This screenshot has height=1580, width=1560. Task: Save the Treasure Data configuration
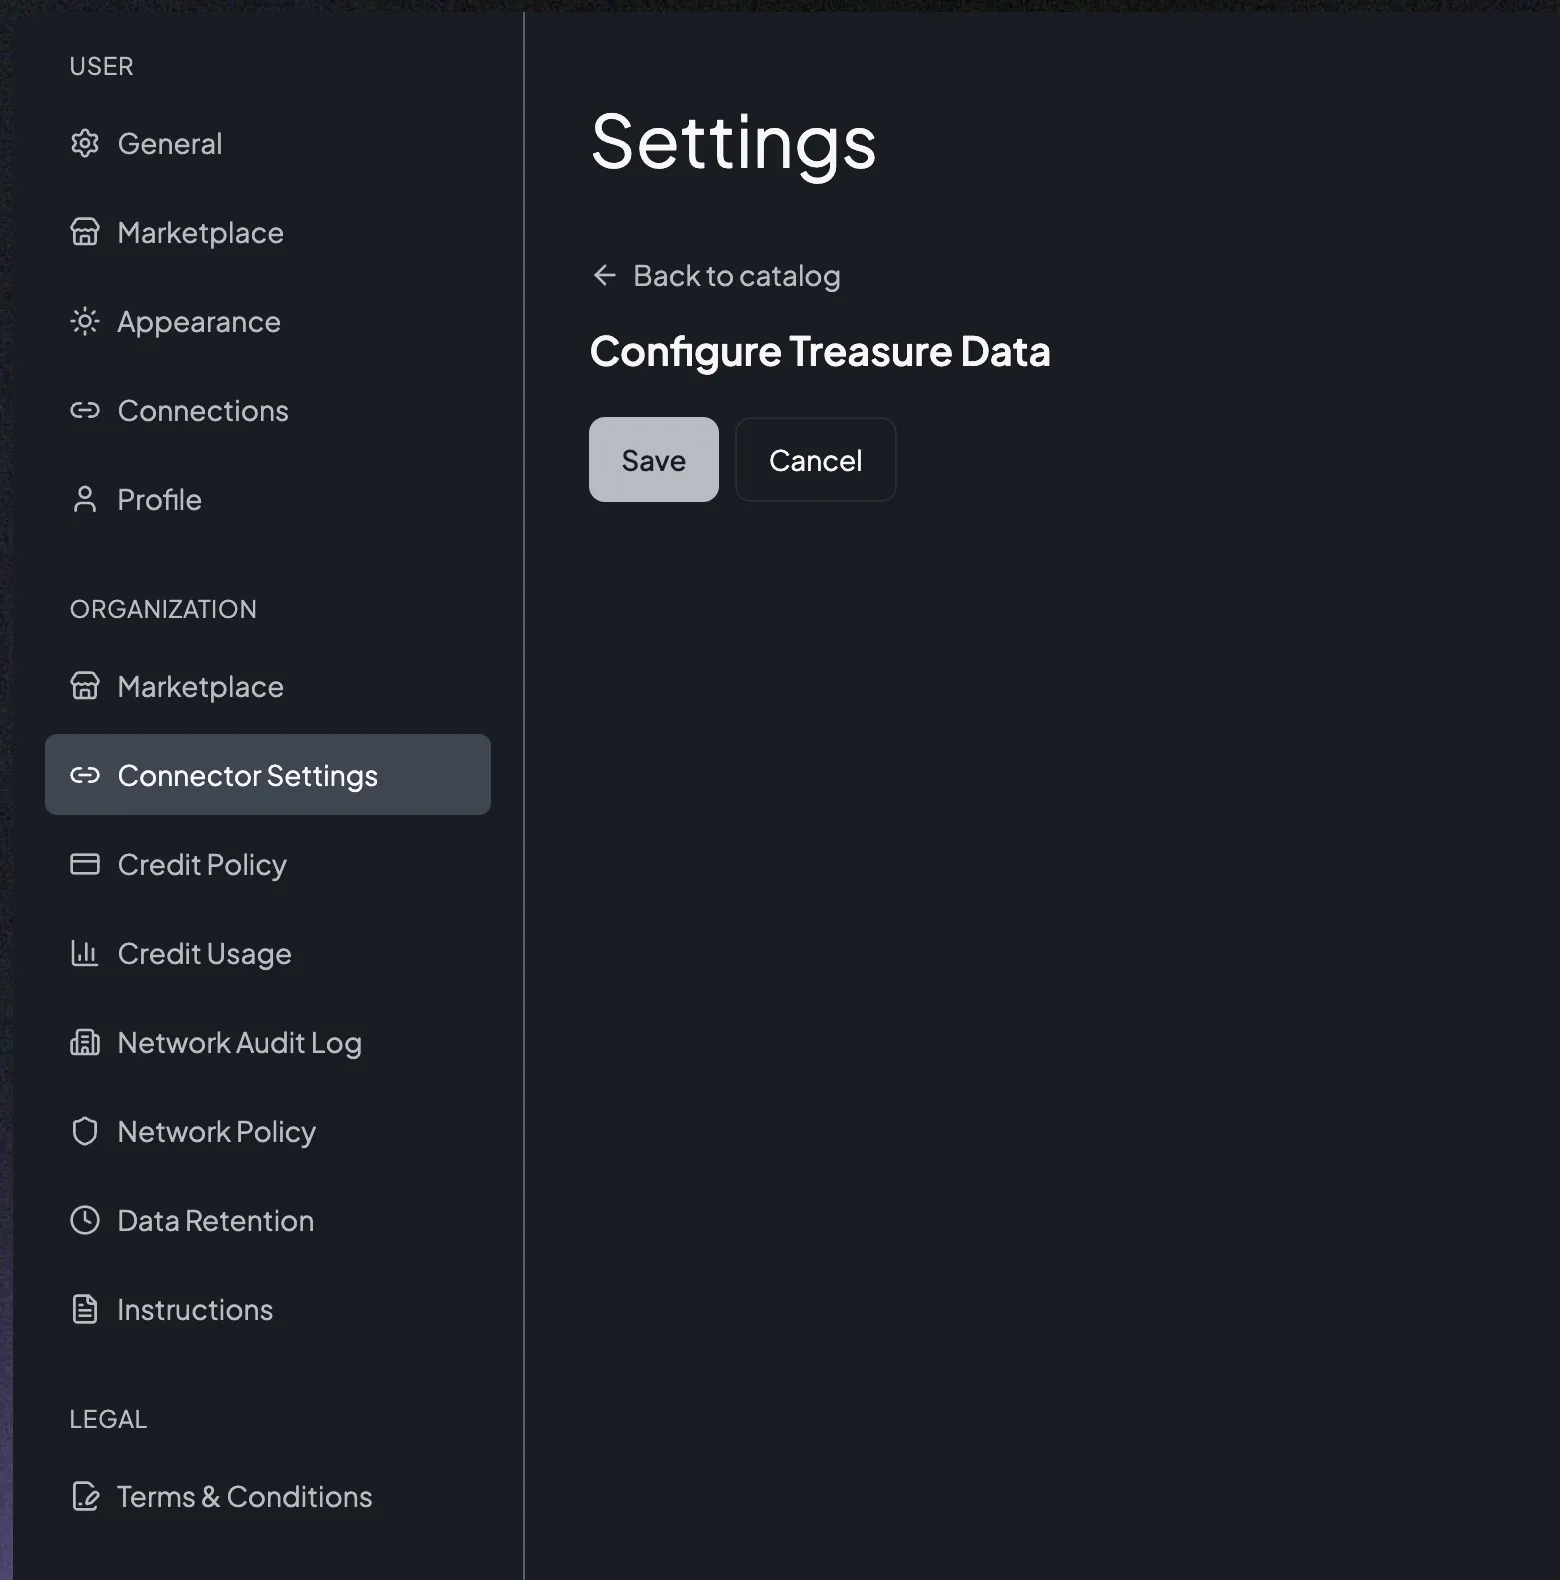654,460
